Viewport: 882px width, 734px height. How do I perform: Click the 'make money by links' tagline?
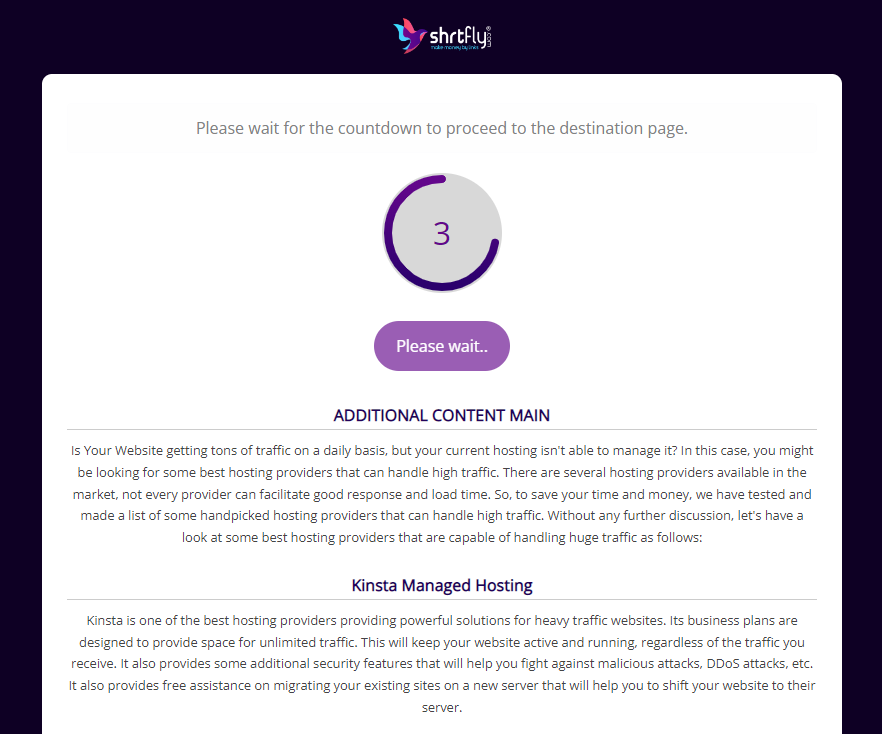(x=454, y=48)
